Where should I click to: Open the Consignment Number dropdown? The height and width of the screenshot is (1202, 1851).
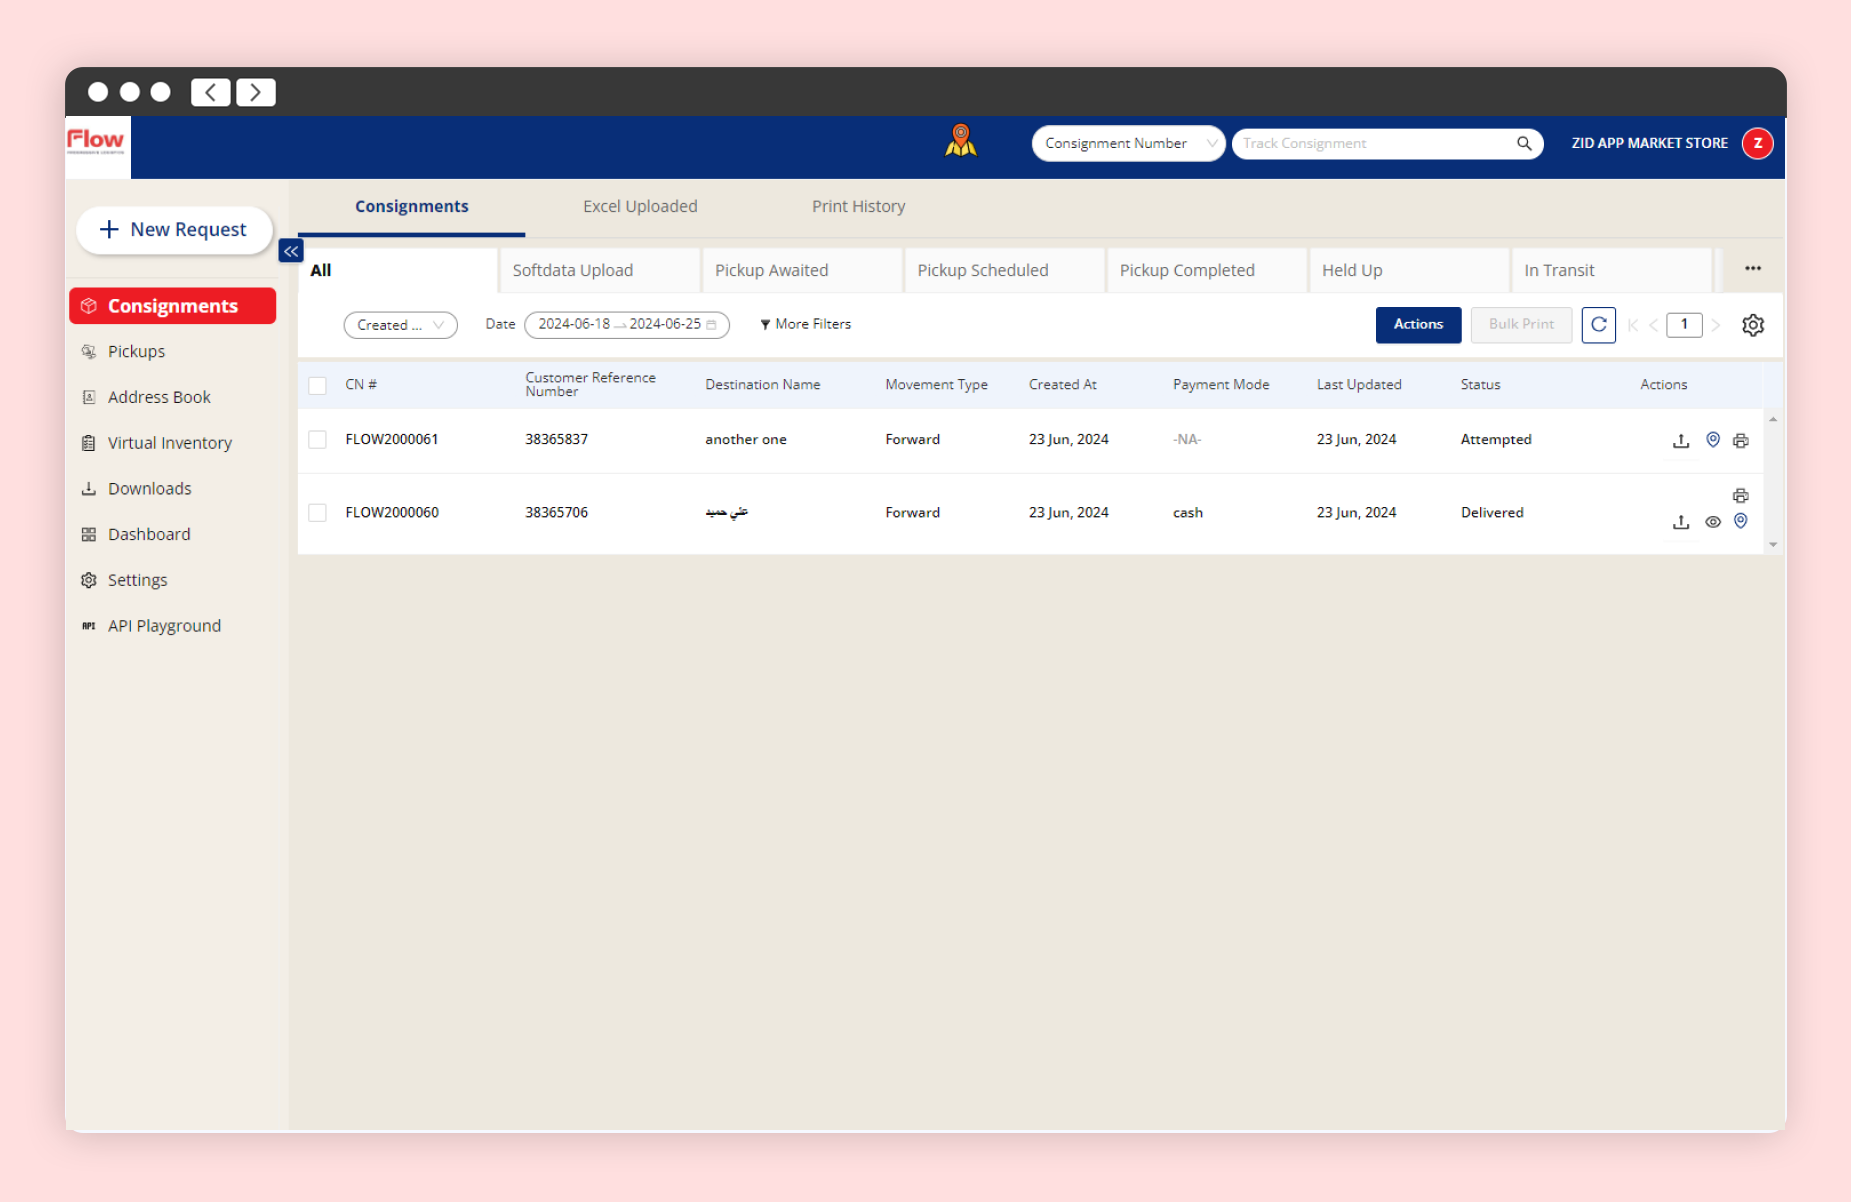tap(1127, 143)
